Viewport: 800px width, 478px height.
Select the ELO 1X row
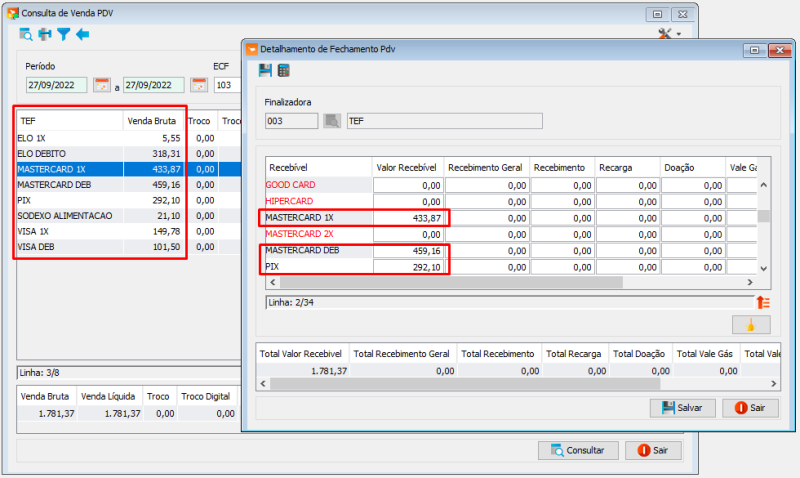tap(129, 138)
